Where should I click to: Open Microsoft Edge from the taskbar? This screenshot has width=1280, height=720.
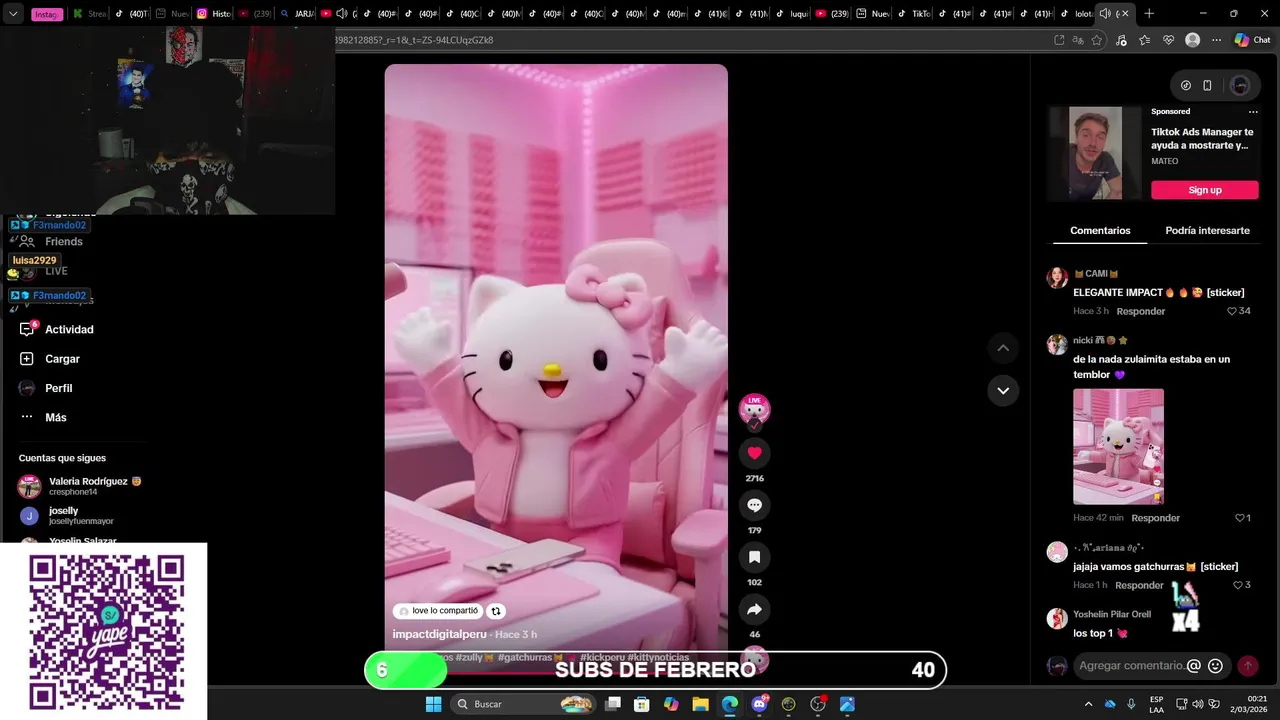pos(730,704)
